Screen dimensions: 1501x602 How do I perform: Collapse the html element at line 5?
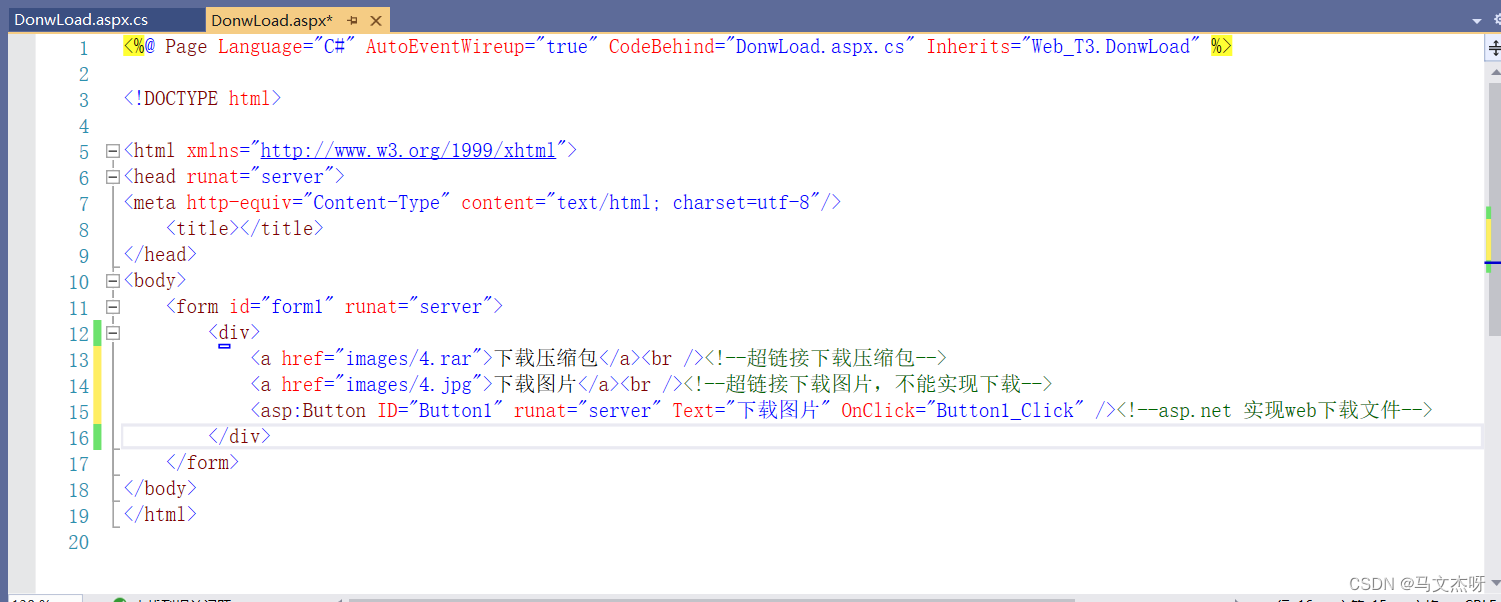pyautogui.click(x=112, y=150)
